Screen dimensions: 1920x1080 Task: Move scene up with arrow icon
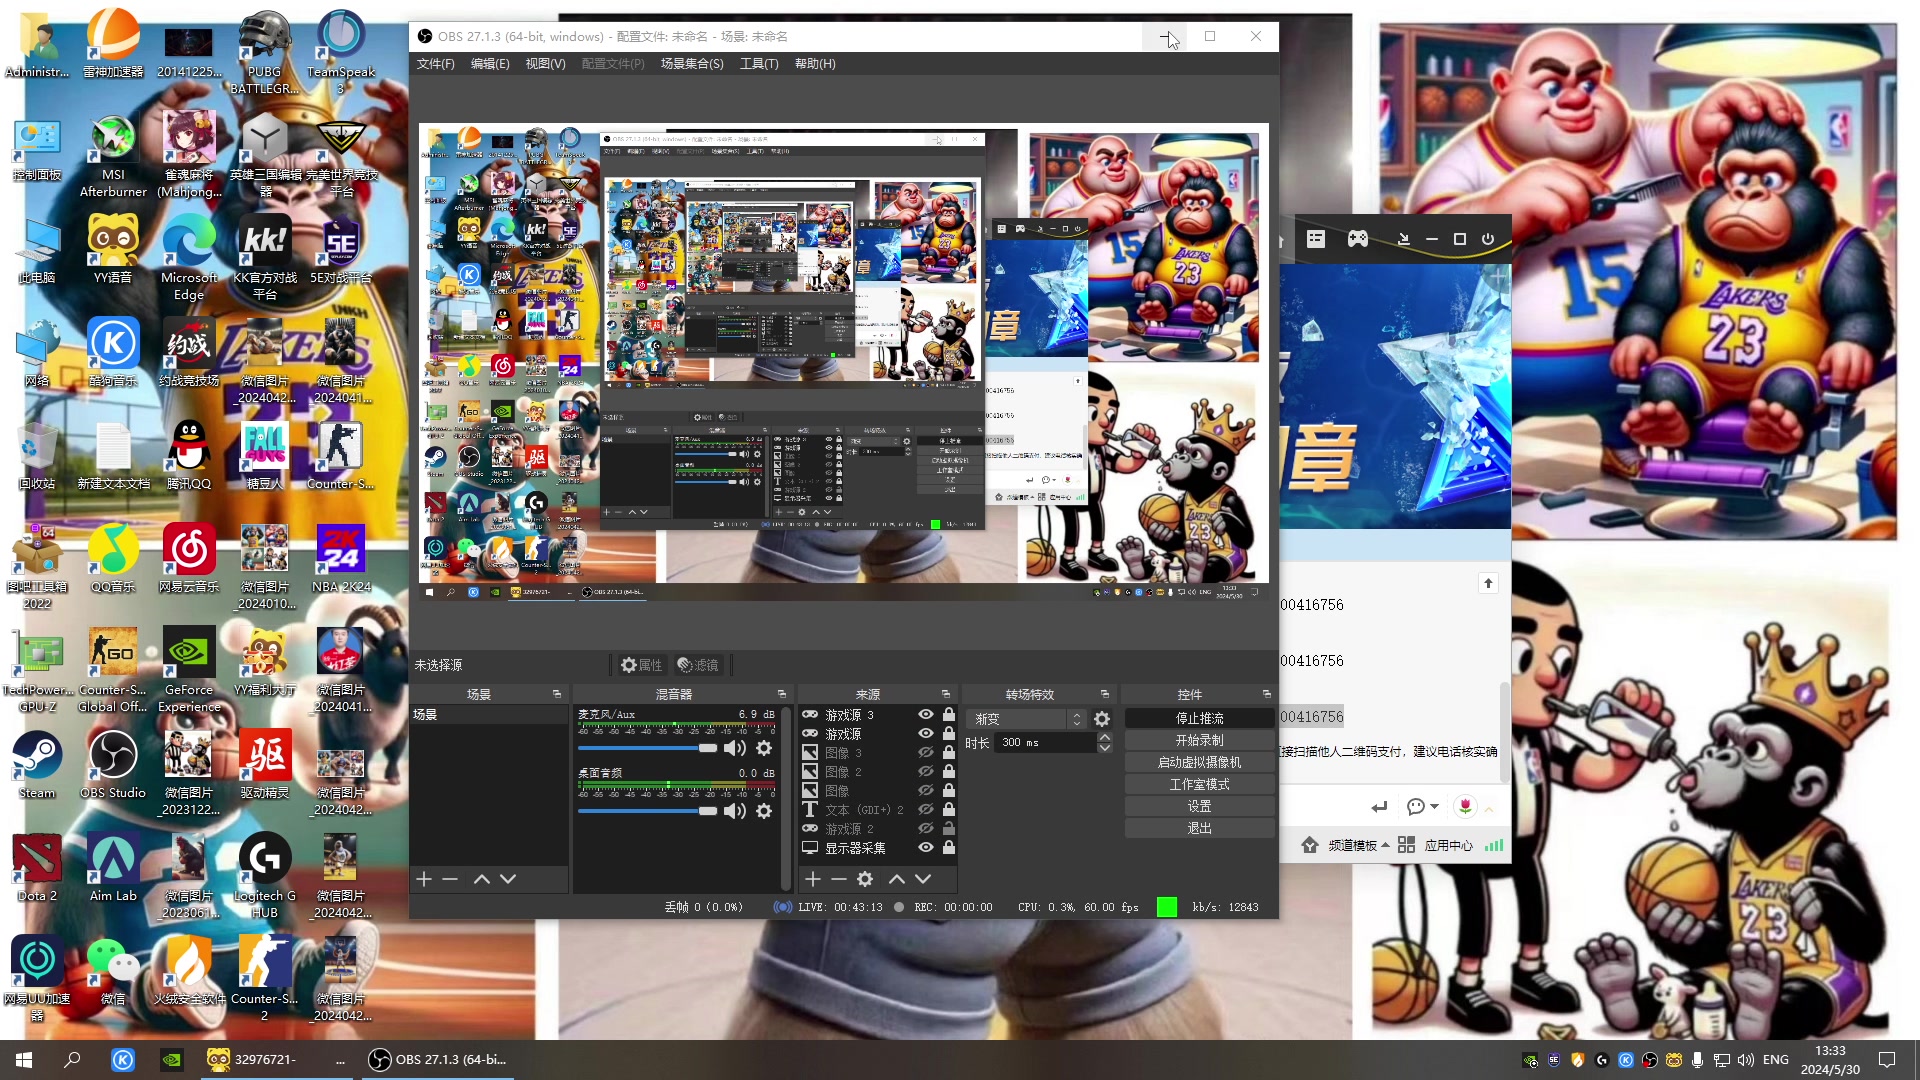pos(482,879)
